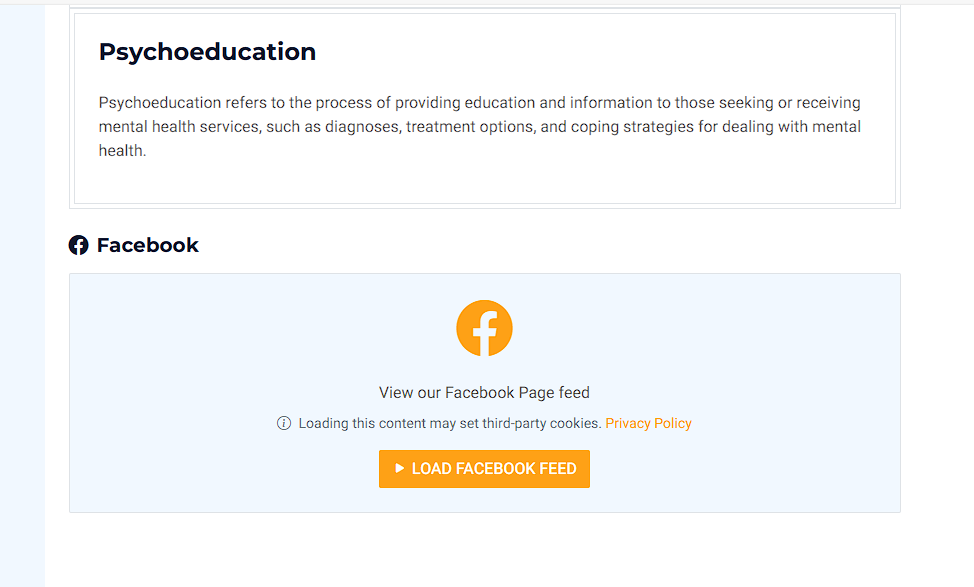Image resolution: width=974 pixels, height=587 pixels.
Task: Open the Privacy Policy link
Action: pyautogui.click(x=648, y=423)
